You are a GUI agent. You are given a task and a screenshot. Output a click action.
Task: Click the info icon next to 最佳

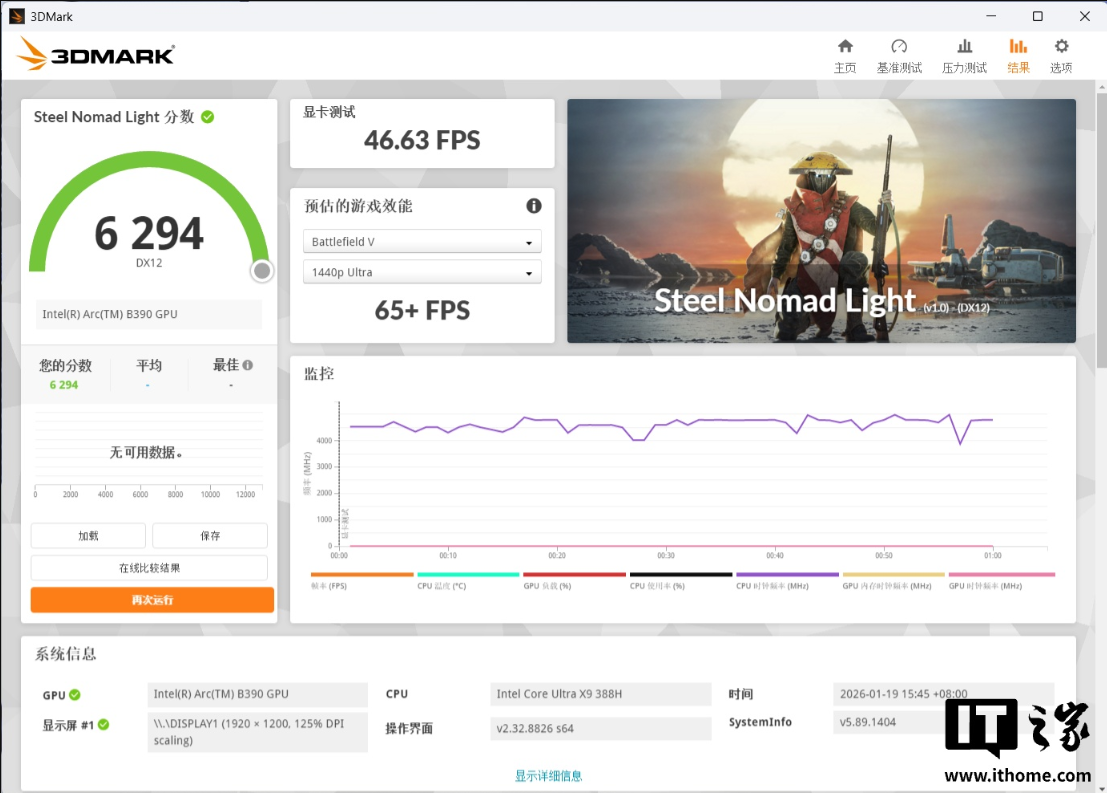click(x=247, y=365)
